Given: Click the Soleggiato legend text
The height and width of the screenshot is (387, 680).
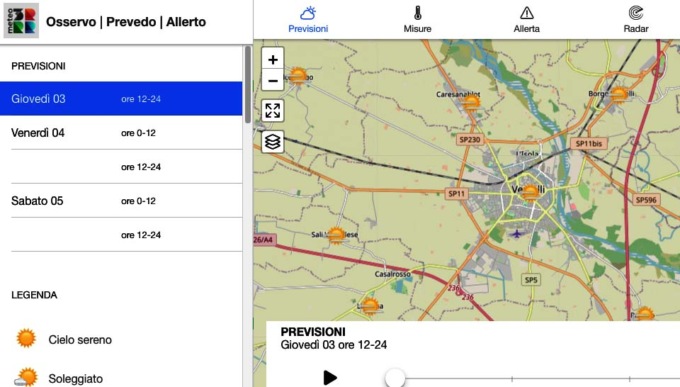Looking at the screenshot, I should tap(75, 379).
